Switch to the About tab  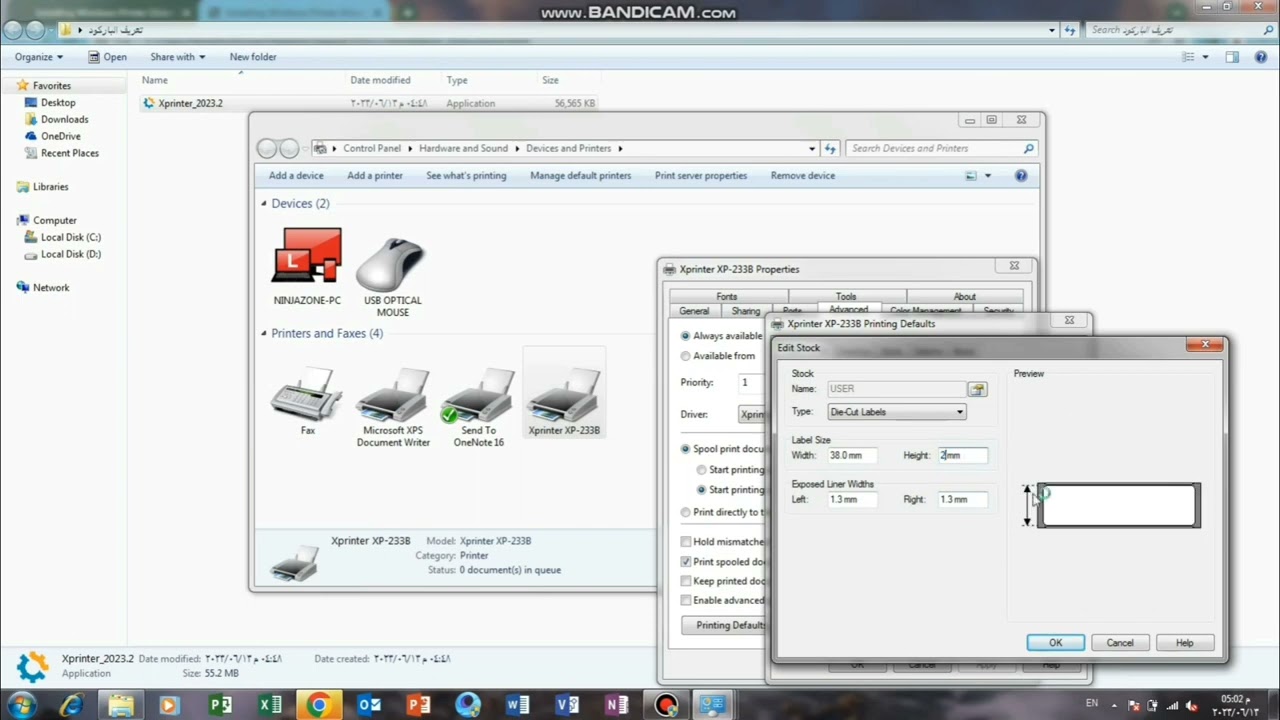tap(965, 296)
